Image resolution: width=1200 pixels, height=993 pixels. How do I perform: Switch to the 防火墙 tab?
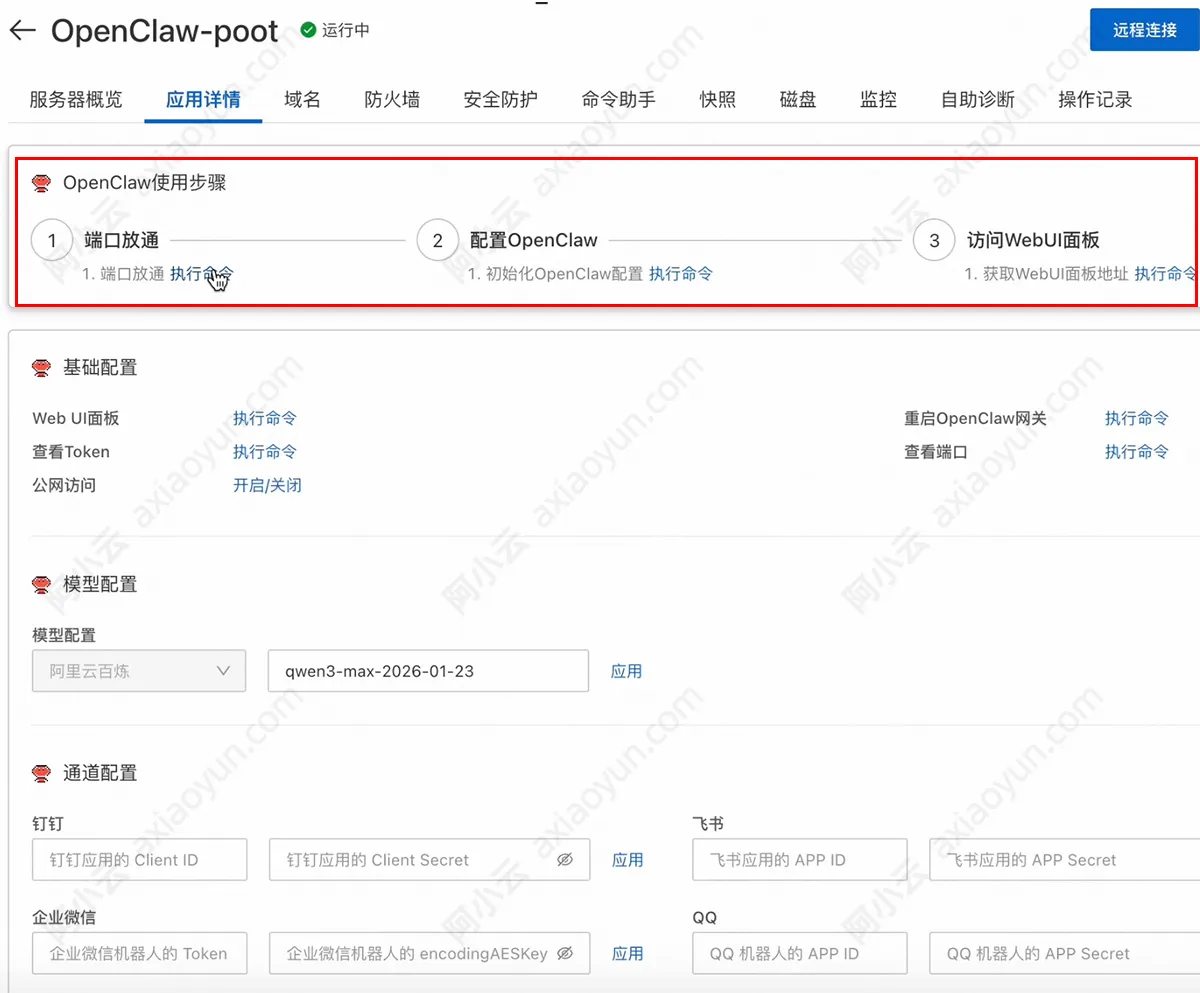[x=392, y=99]
